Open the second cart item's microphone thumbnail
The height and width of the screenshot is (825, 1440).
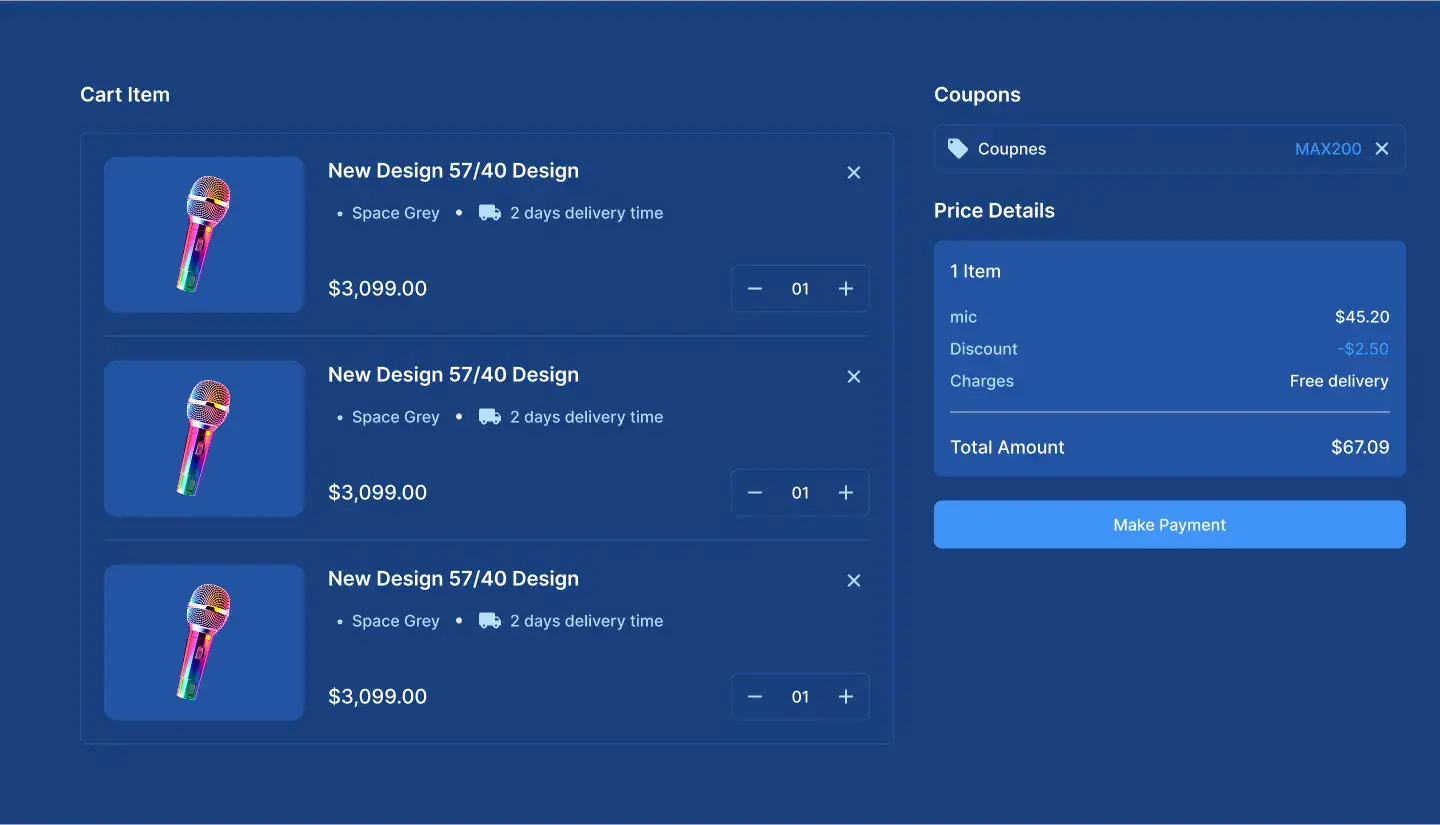pyautogui.click(x=204, y=438)
